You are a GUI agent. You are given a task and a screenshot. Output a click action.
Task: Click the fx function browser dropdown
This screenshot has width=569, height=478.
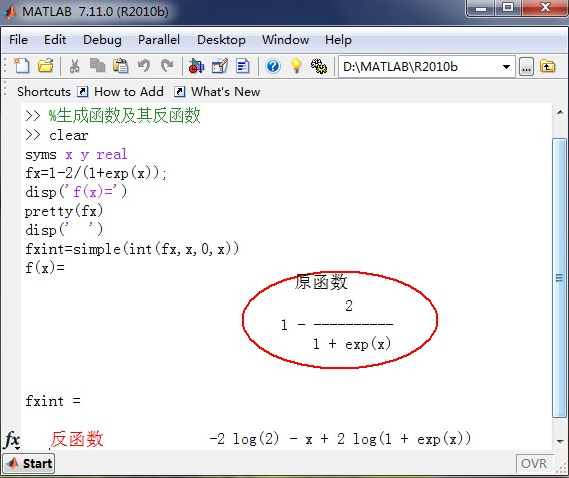point(12,440)
